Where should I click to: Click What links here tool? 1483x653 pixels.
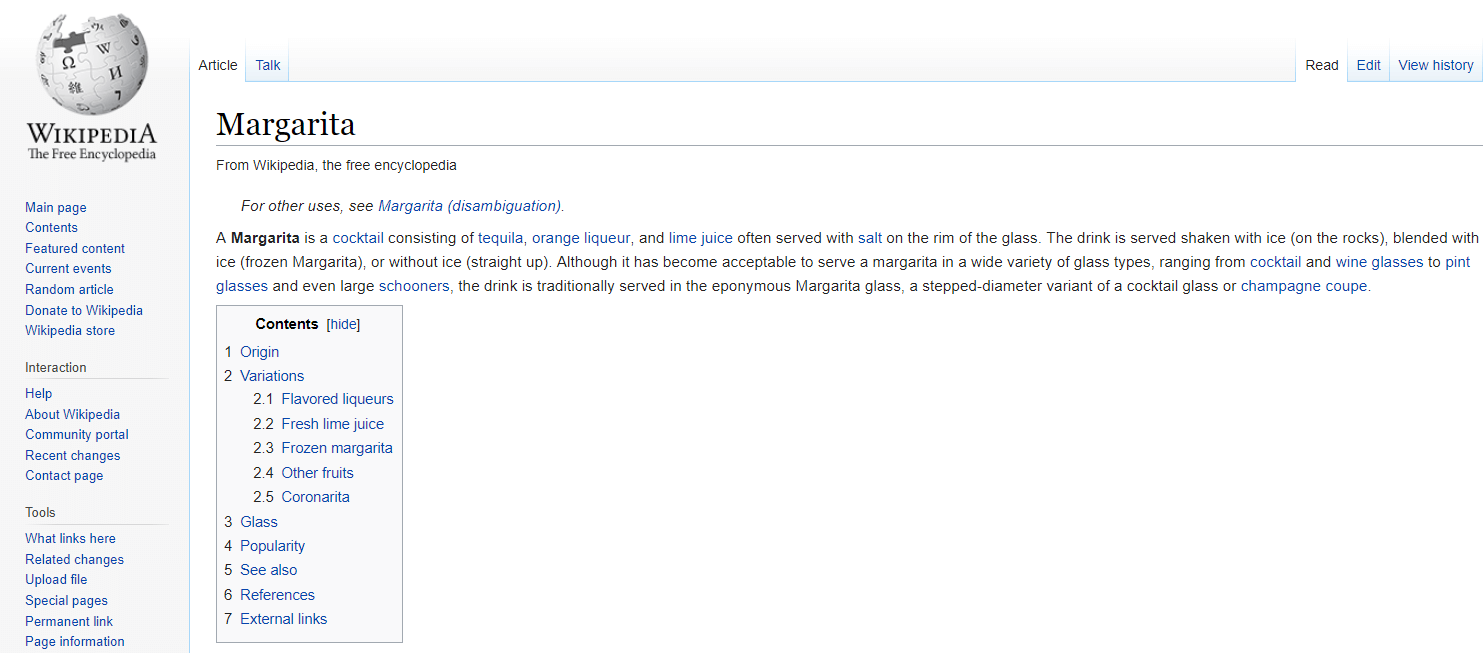pos(70,538)
